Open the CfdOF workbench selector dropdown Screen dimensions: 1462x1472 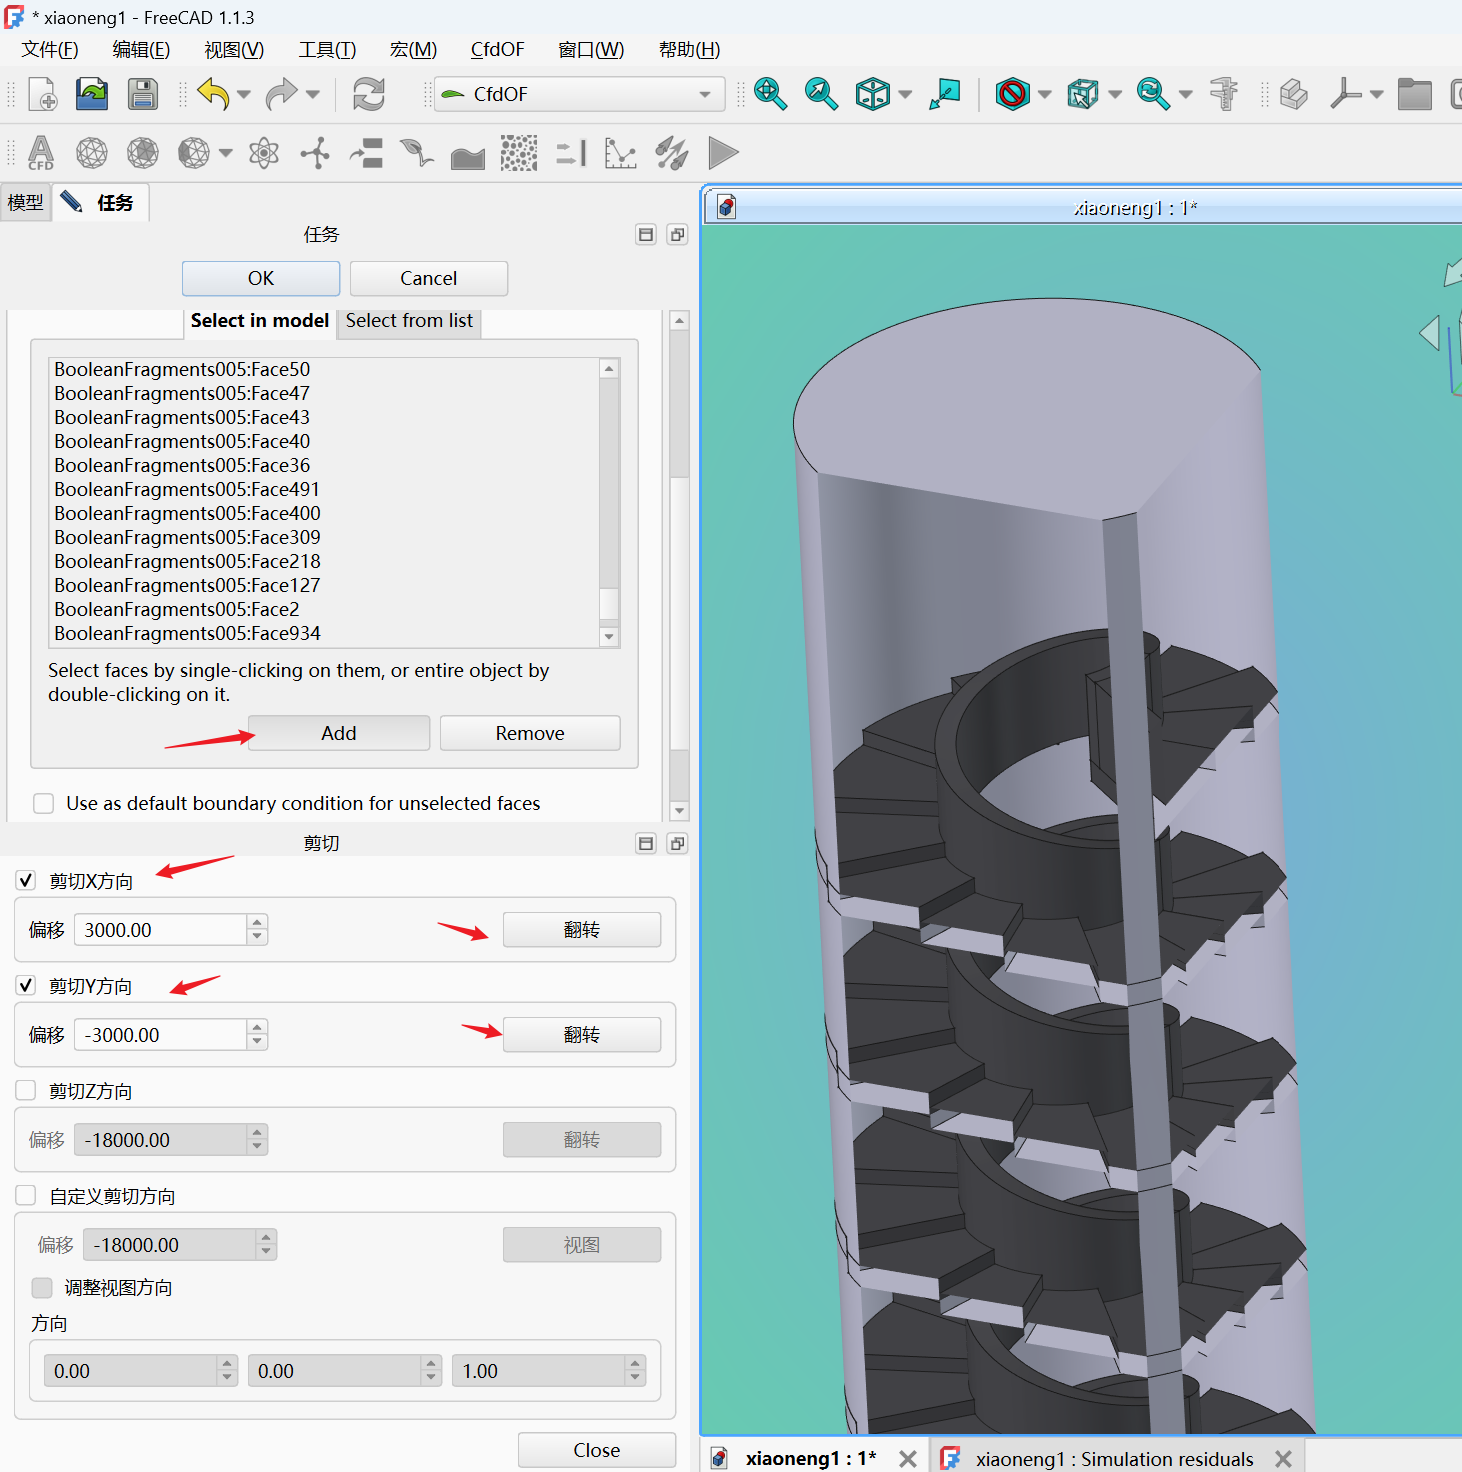pyautogui.click(x=580, y=94)
